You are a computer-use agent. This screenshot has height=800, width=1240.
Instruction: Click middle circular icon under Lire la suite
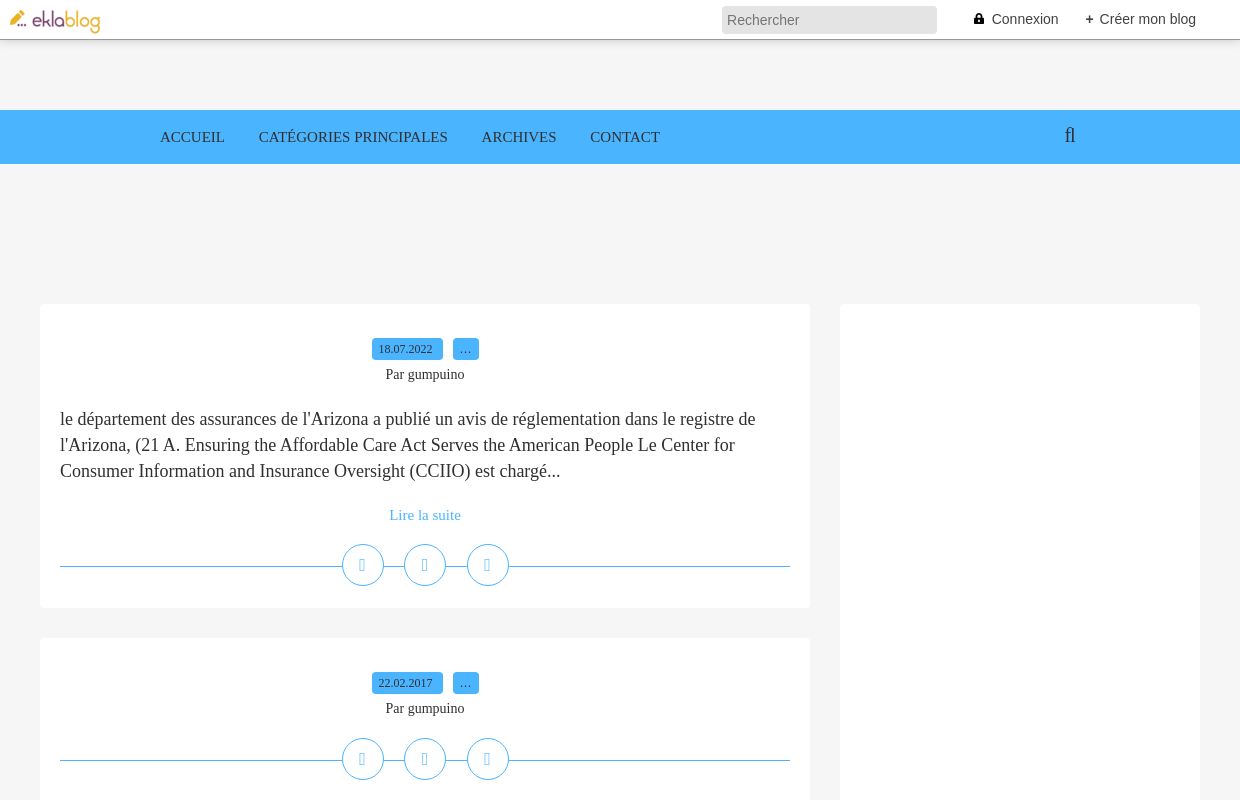point(425,565)
